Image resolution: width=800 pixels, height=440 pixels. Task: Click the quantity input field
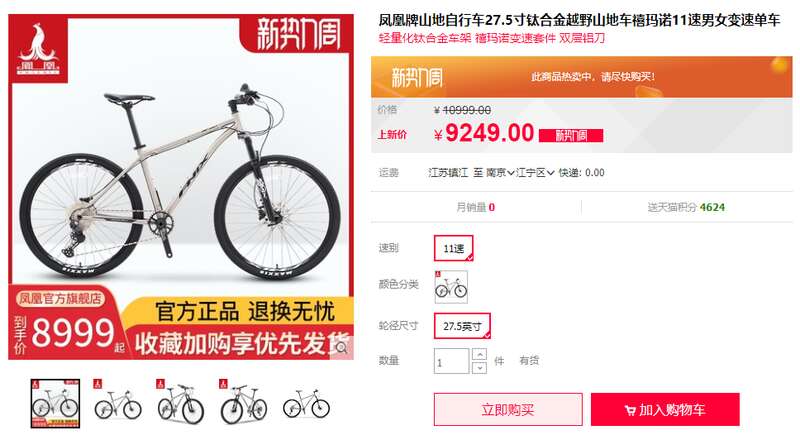(x=451, y=361)
